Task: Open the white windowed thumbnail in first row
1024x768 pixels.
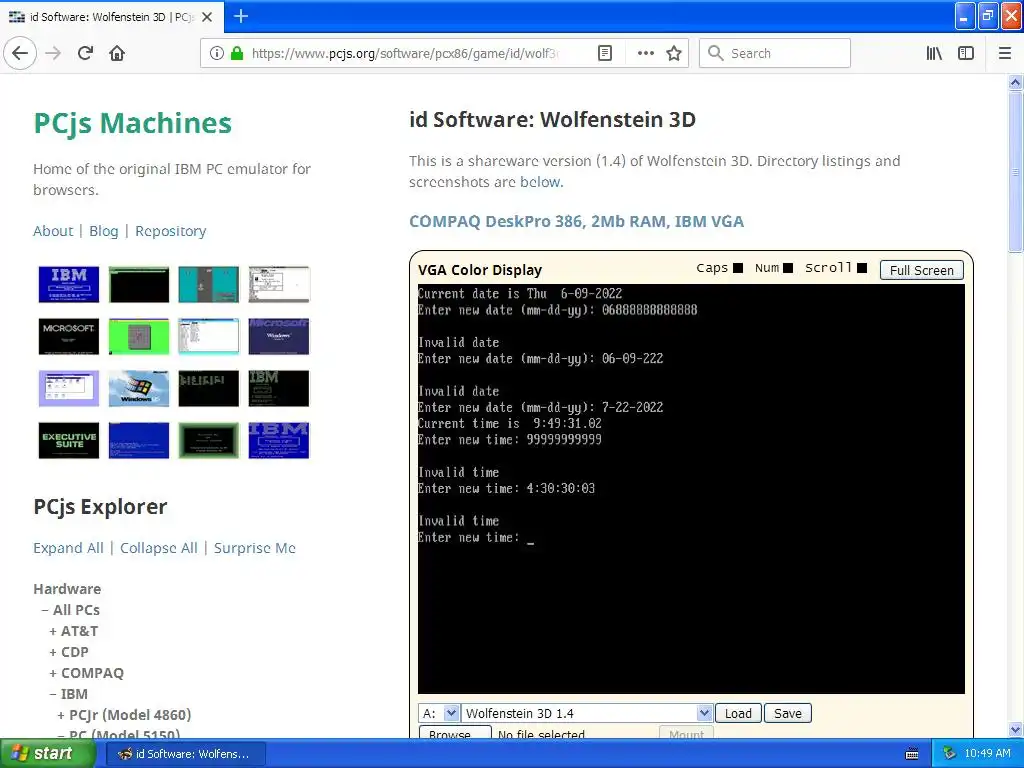Action: pyautogui.click(x=279, y=284)
